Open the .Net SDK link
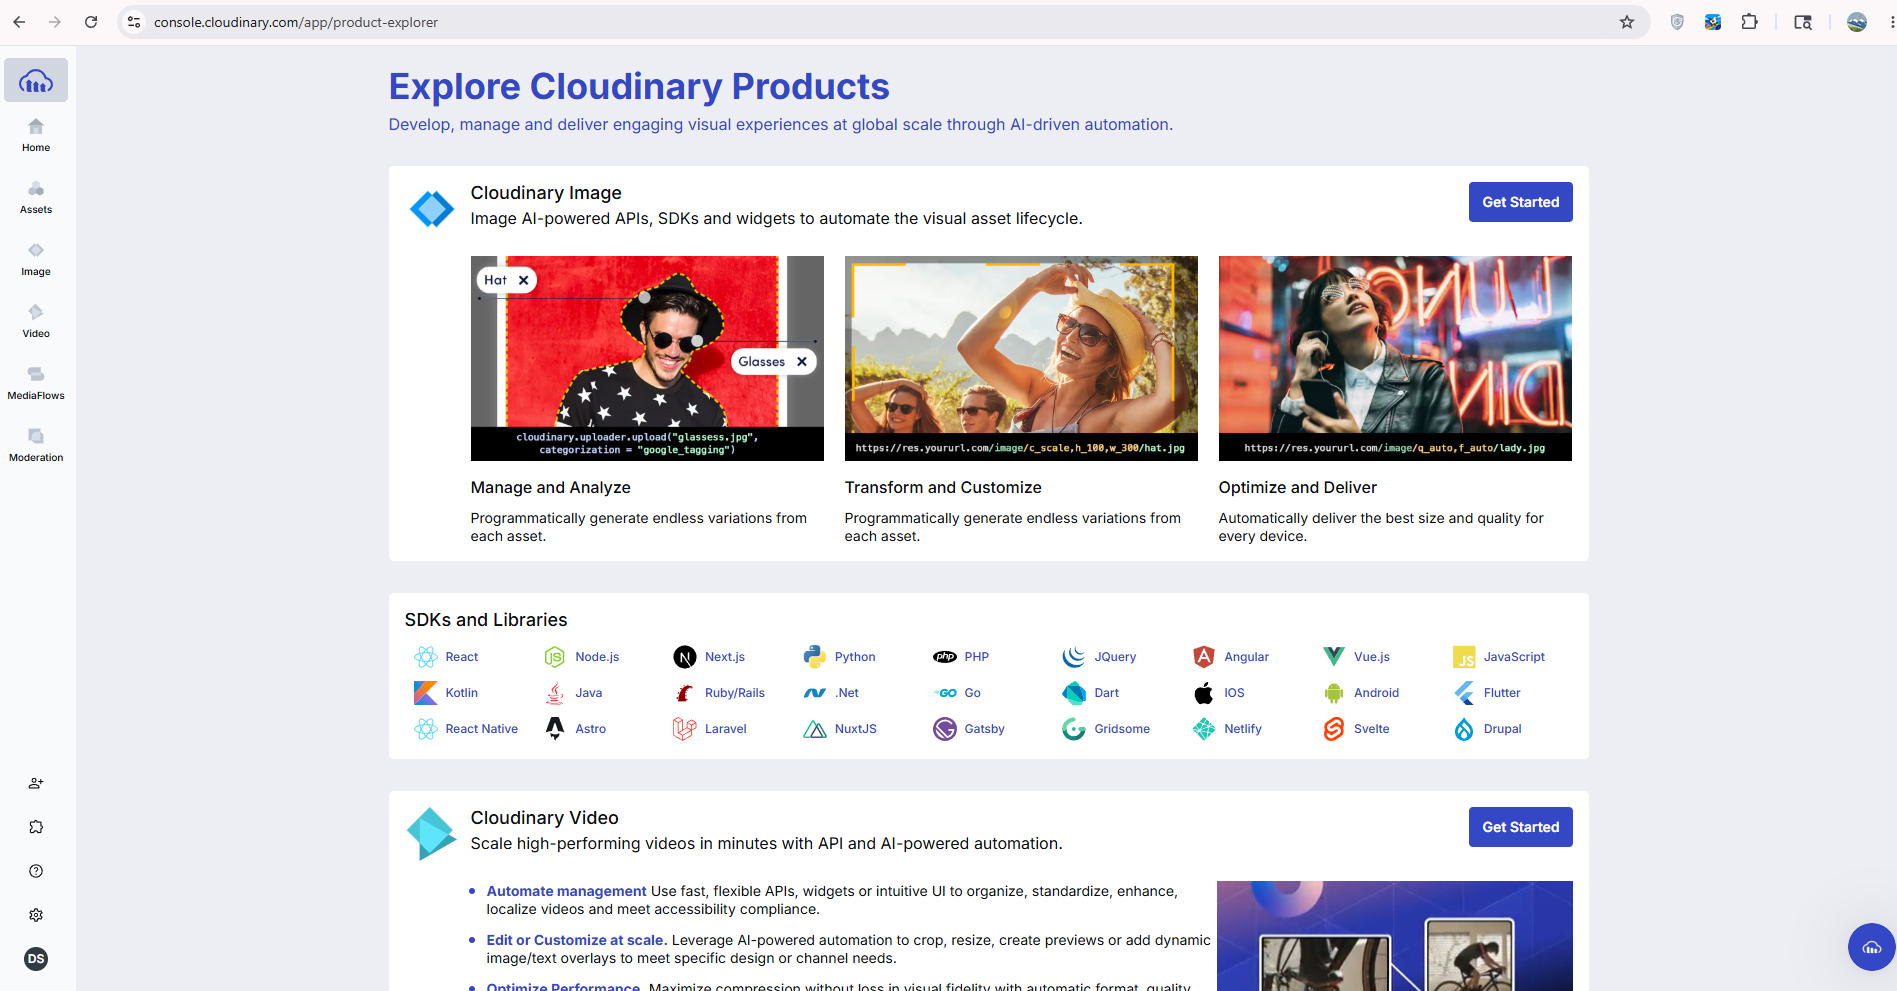Viewport: 1897px width, 991px height. [x=847, y=693]
